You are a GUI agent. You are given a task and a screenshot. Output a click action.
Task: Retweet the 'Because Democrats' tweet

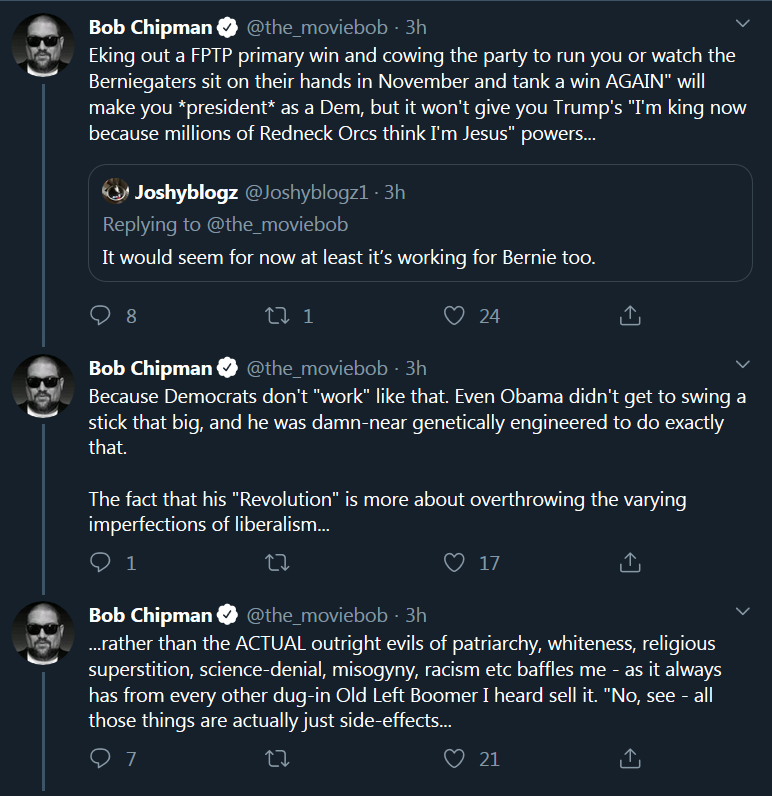point(277,562)
